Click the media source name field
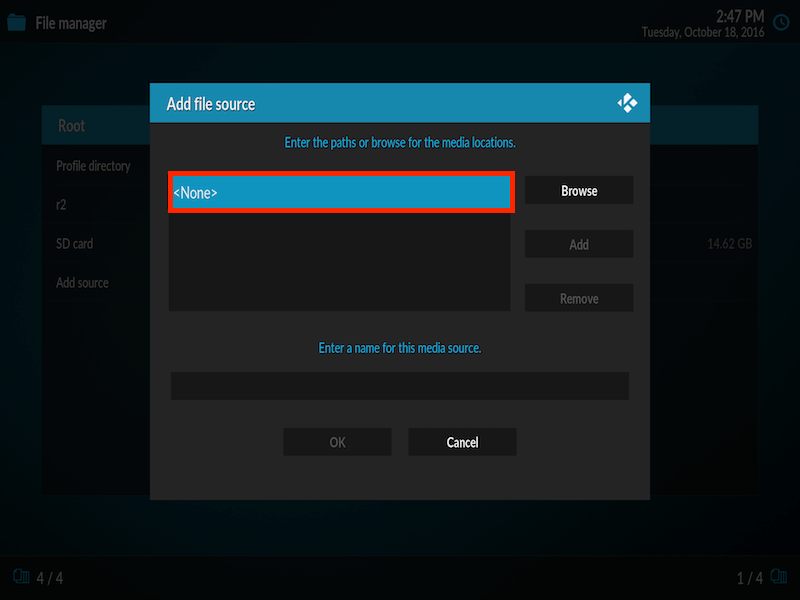Viewport: 800px width, 600px height. [x=399, y=386]
